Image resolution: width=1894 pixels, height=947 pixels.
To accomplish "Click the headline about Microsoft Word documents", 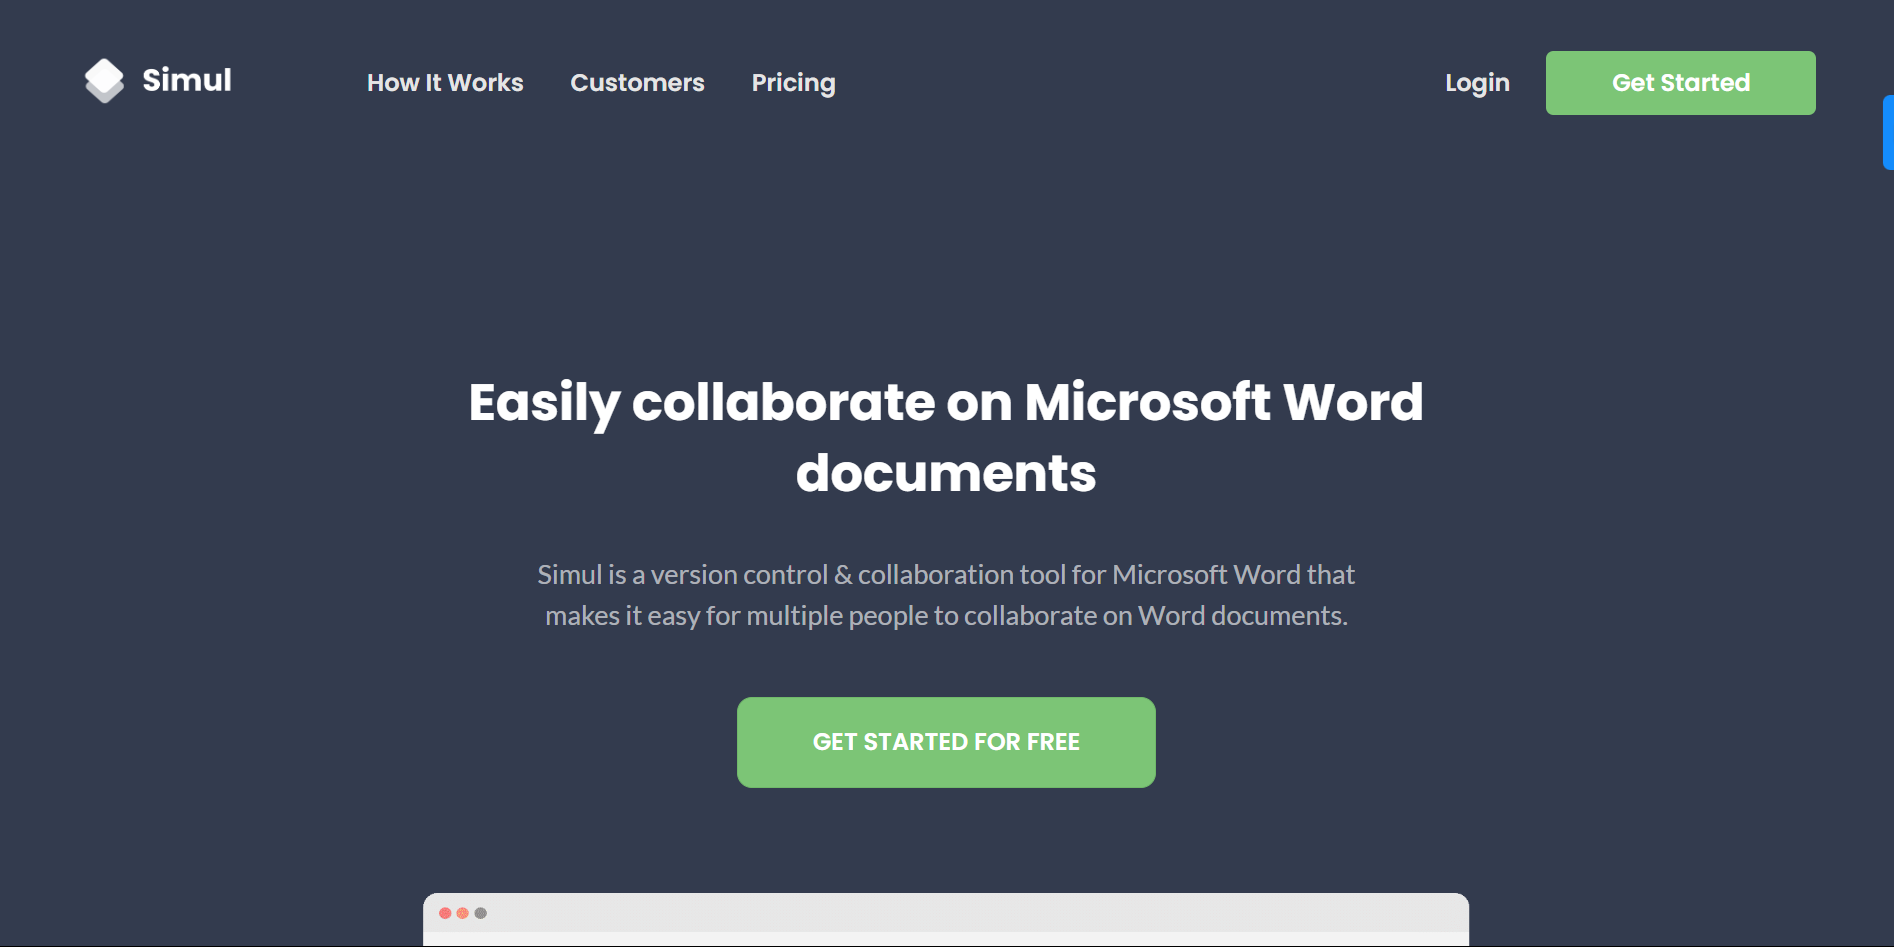I will 946,437.
